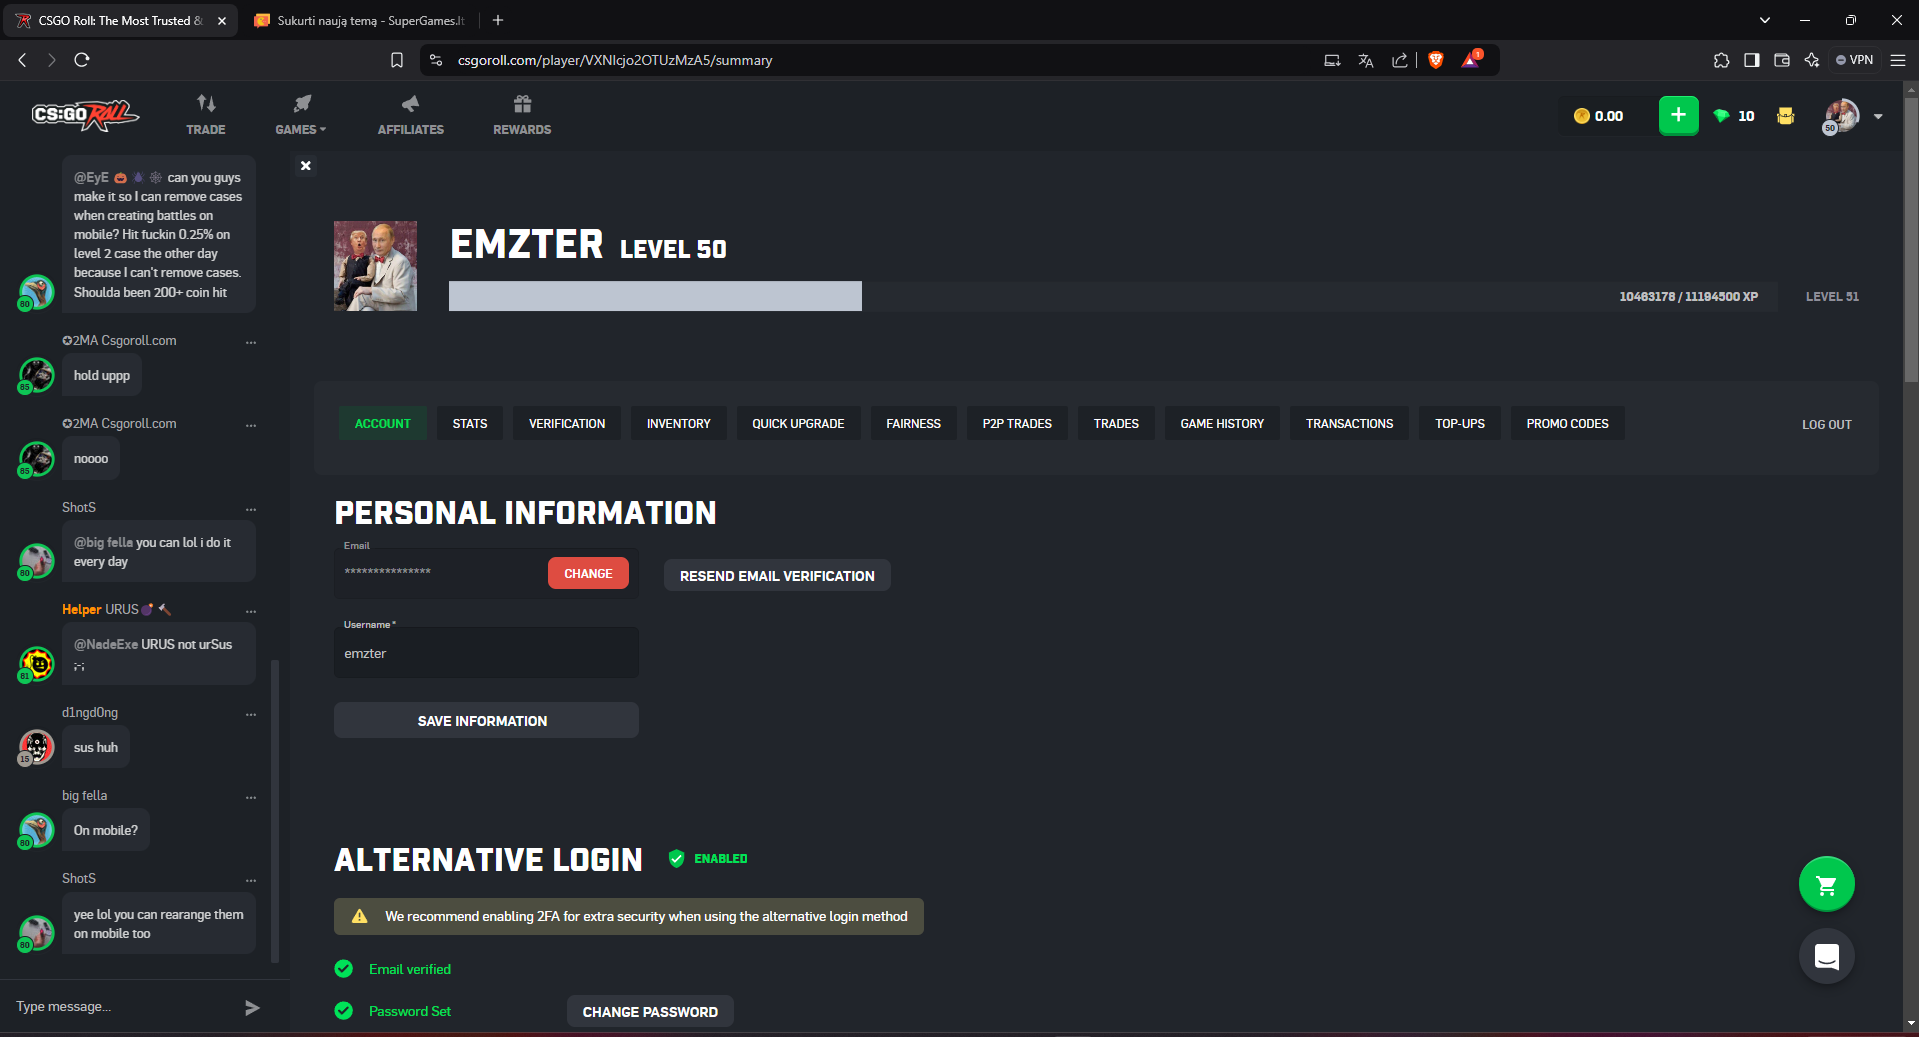The image size is (1919, 1037).
Task: Open options for ShotS 'every day' message
Action: pos(251,509)
